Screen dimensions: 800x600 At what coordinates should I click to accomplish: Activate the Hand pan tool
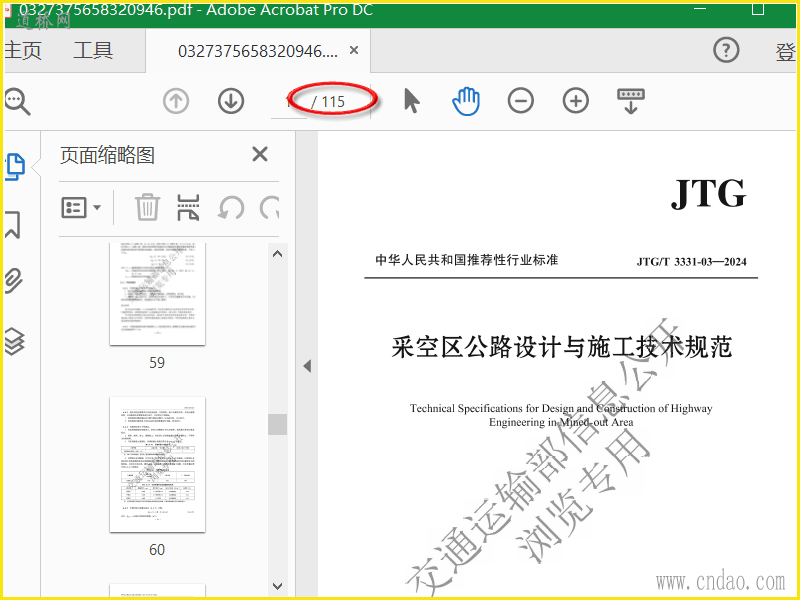[x=466, y=101]
